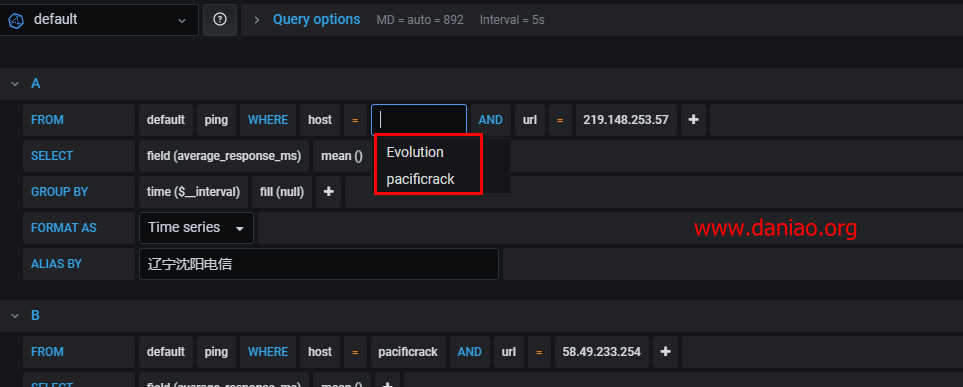Click time ($__interval) in GROUP BY
The height and width of the screenshot is (387, 963).
pyautogui.click(x=193, y=192)
